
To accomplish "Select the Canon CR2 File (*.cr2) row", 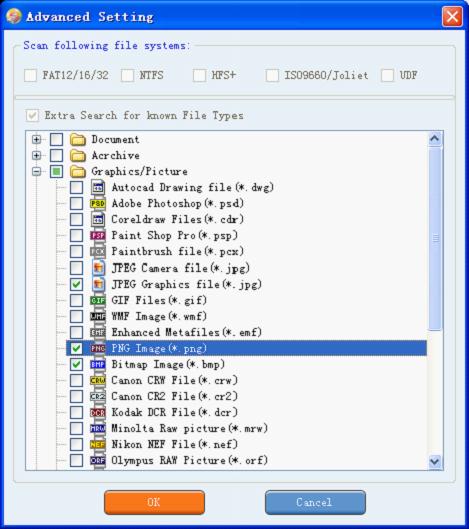I will pos(175,396).
